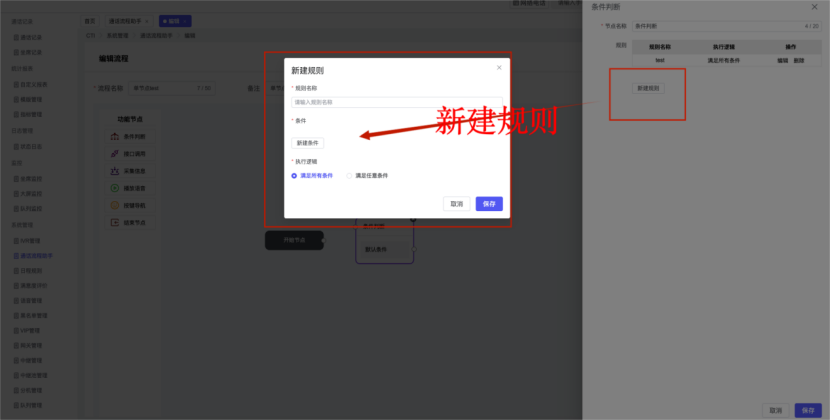This screenshot has width=830, height=420.
Task: Click 编辑 link for the test rule
Action: (x=783, y=60)
